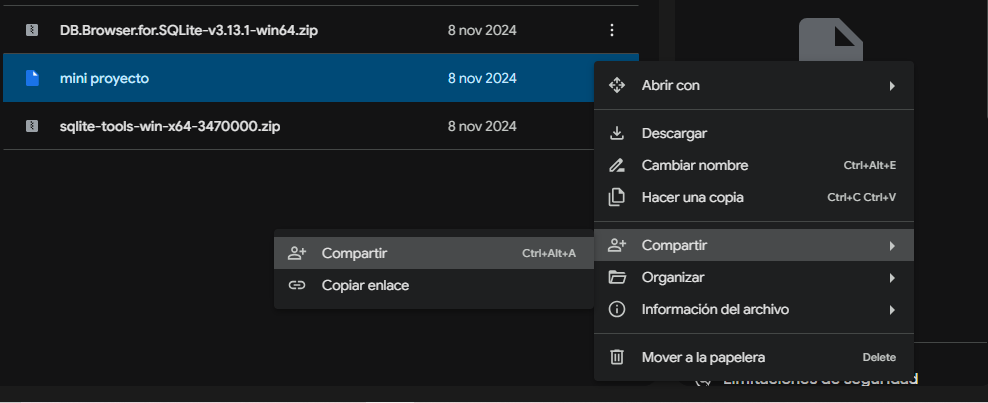The height and width of the screenshot is (403, 988).
Task: Click the info icon for Información del archivo
Action: (x=617, y=309)
